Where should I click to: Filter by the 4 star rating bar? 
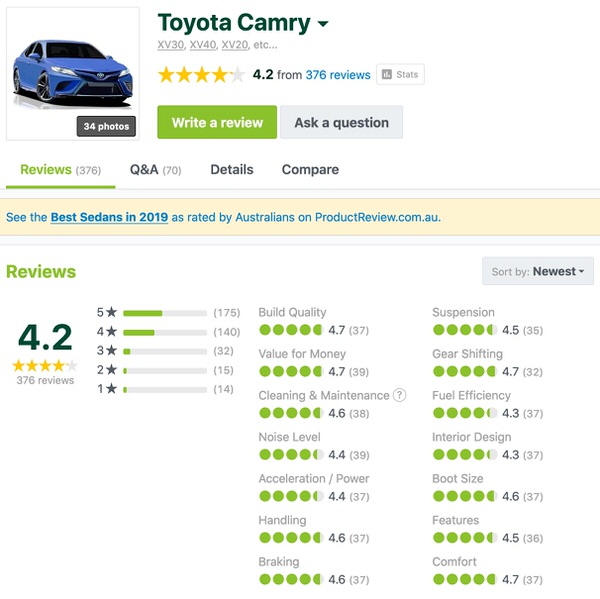coord(165,332)
